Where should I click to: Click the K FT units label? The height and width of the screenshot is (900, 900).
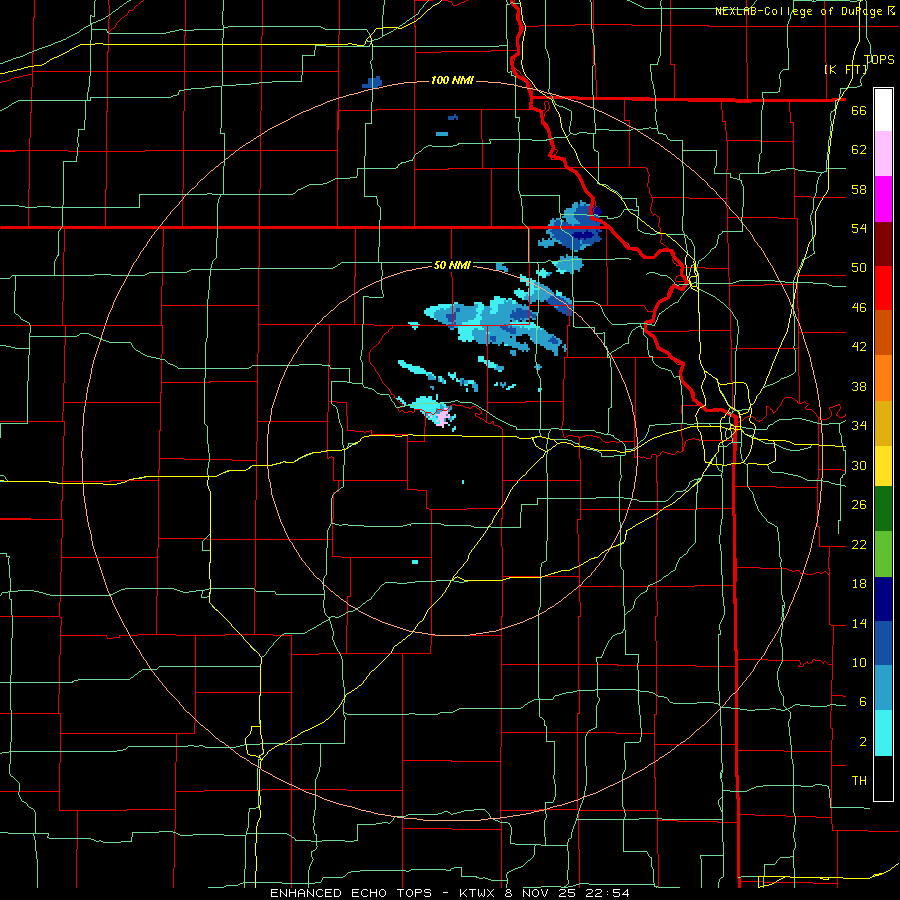845,69
